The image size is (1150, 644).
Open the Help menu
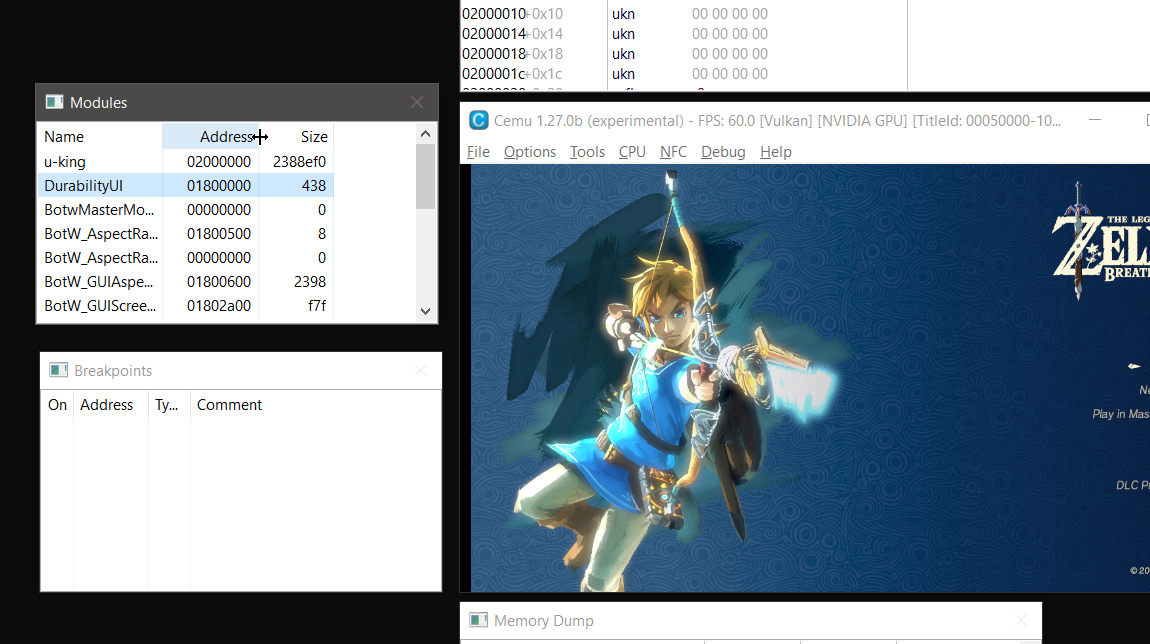pos(775,151)
